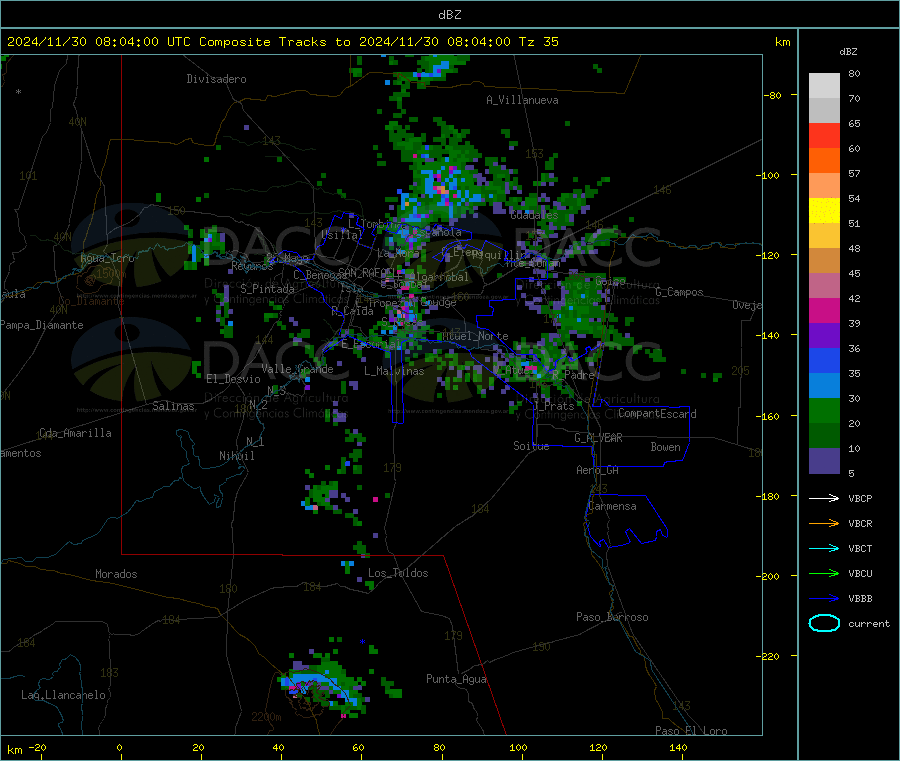This screenshot has height=761, width=900.
Task: Click the Reyunos map label
Action: tap(252, 266)
